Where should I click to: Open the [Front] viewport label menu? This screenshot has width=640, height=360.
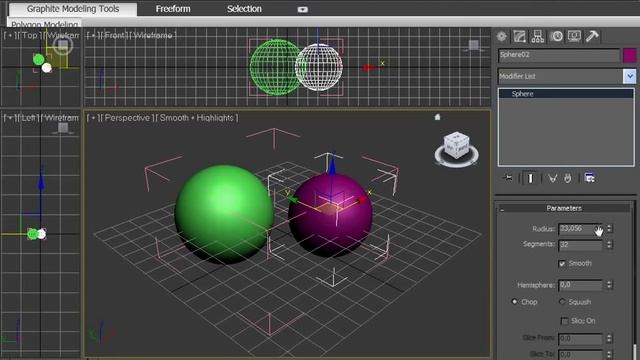coord(114,36)
